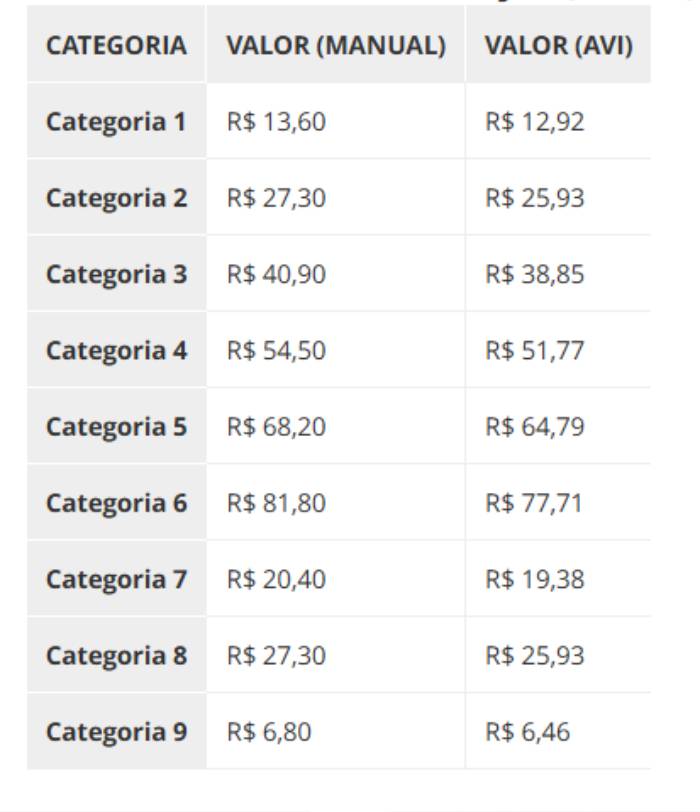Click the CATEGORIA column header
Screen dimensions: 700x812
(116, 45)
